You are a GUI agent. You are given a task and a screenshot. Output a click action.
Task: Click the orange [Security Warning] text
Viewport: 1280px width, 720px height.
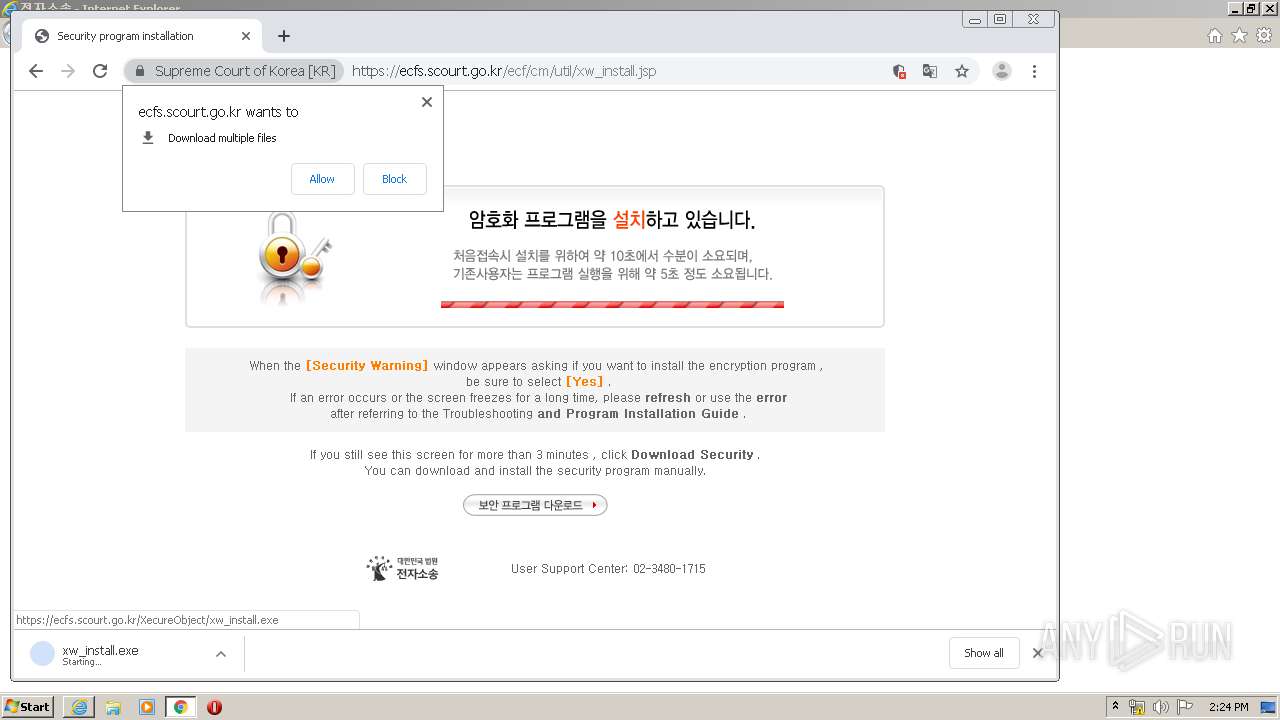[x=367, y=366]
